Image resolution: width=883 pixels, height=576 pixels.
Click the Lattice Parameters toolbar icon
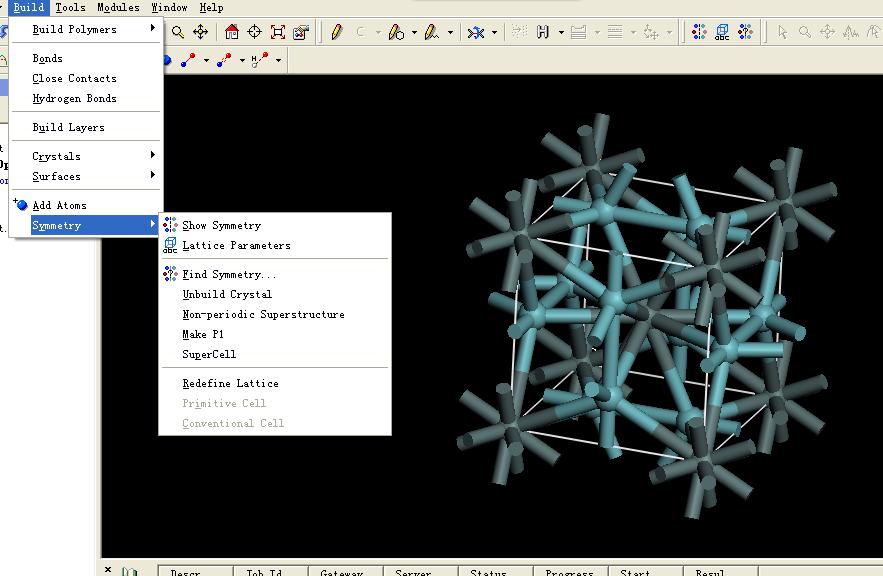721,32
